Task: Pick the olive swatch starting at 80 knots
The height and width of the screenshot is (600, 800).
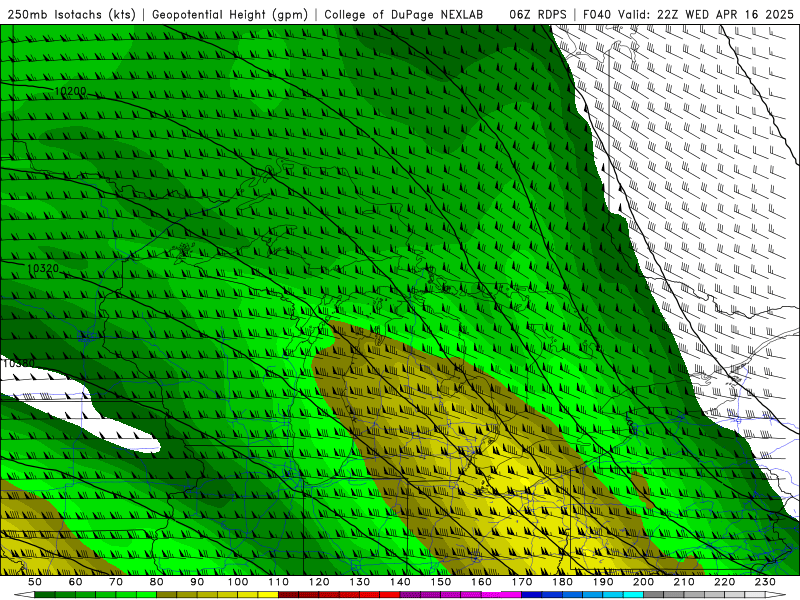Action: click(x=166, y=595)
